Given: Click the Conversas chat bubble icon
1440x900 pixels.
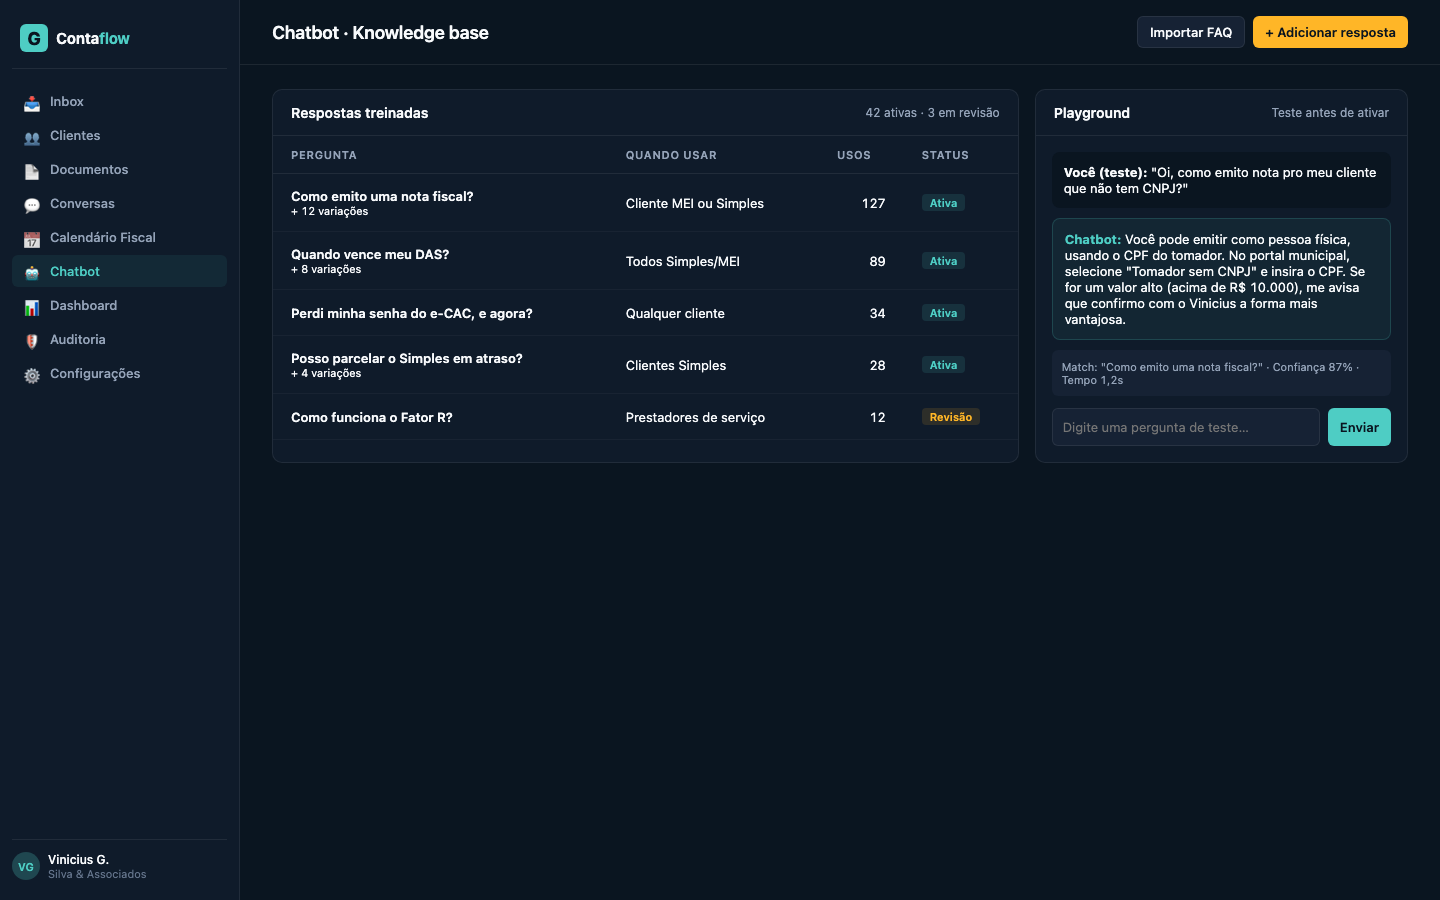Looking at the screenshot, I should (31, 203).
